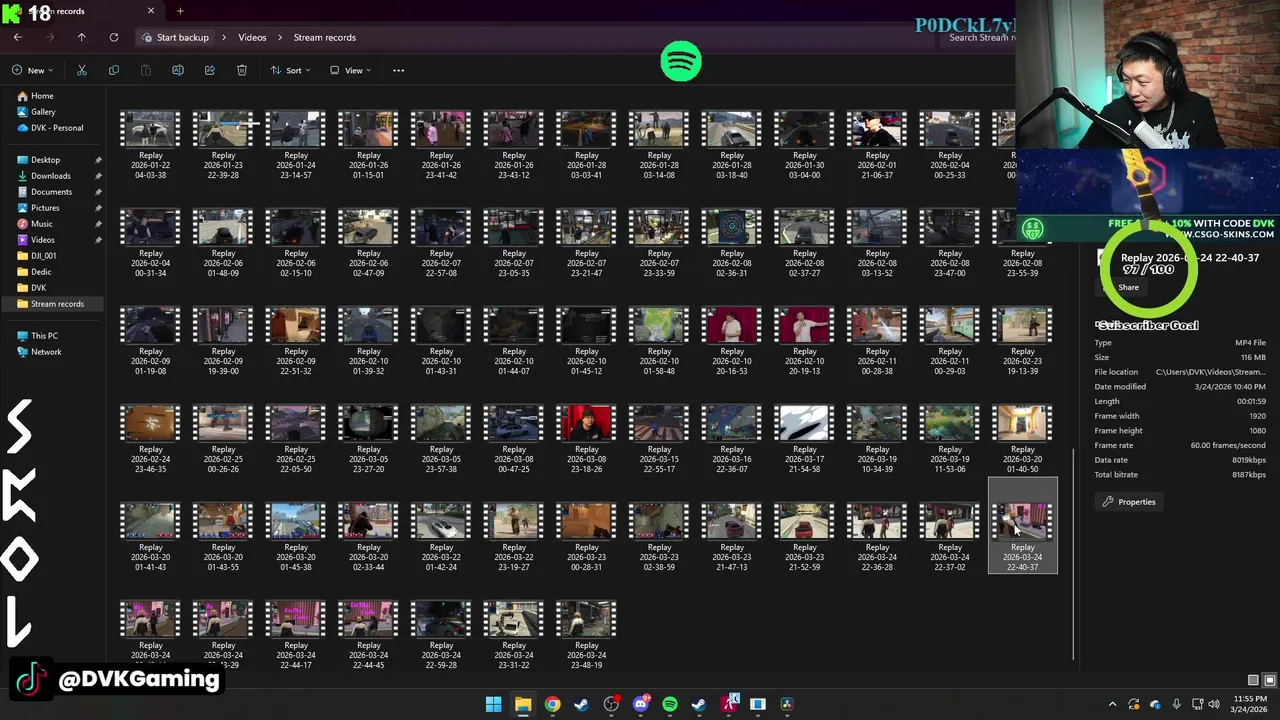Open the Pictures quick access folder

(x=45, y=208)
